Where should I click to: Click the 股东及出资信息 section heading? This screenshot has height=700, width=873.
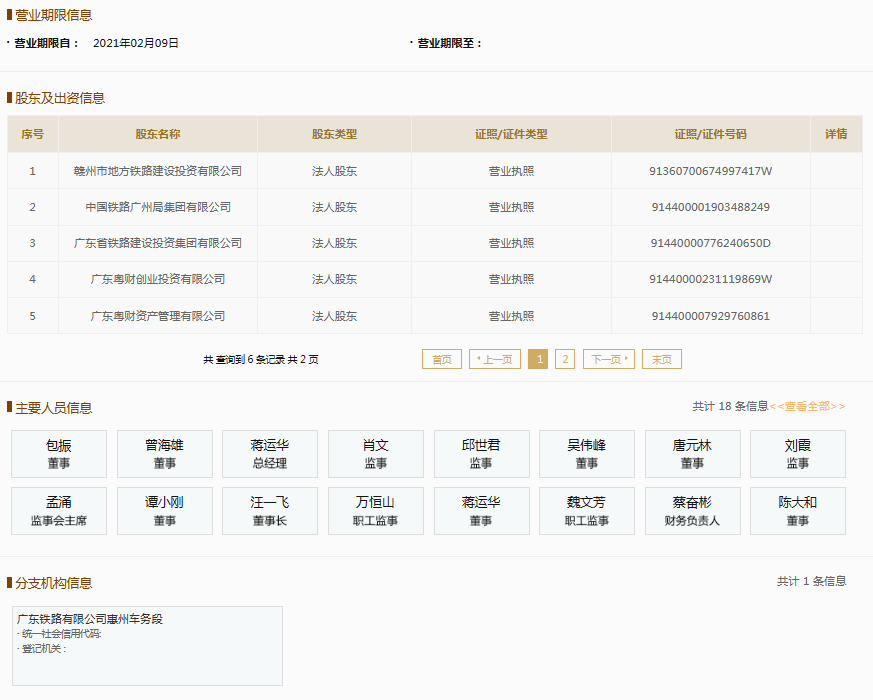[x=60, y=98]
